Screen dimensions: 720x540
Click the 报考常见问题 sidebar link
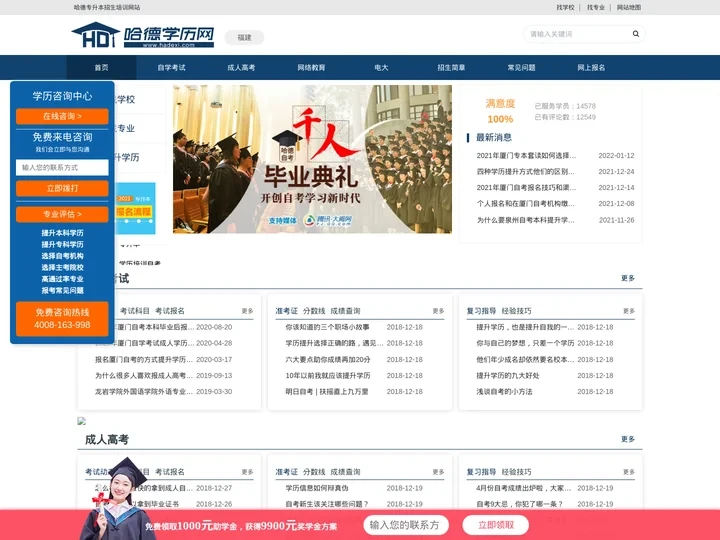point(62,290)
